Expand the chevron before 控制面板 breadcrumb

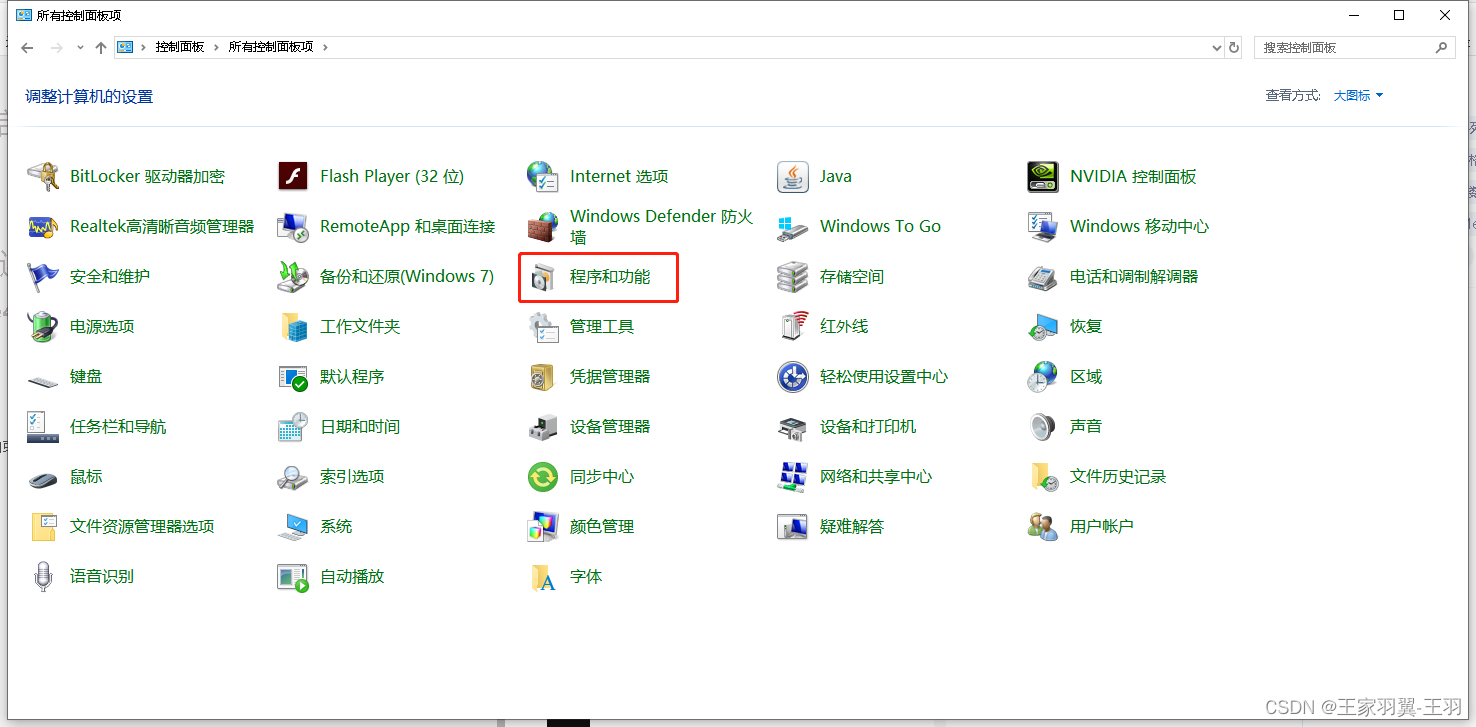[144, 47]
